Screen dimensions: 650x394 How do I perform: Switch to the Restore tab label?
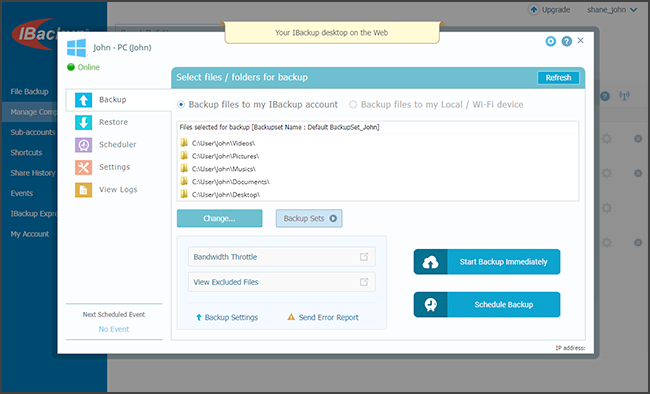pyautogui.click(x=113, y=122)
